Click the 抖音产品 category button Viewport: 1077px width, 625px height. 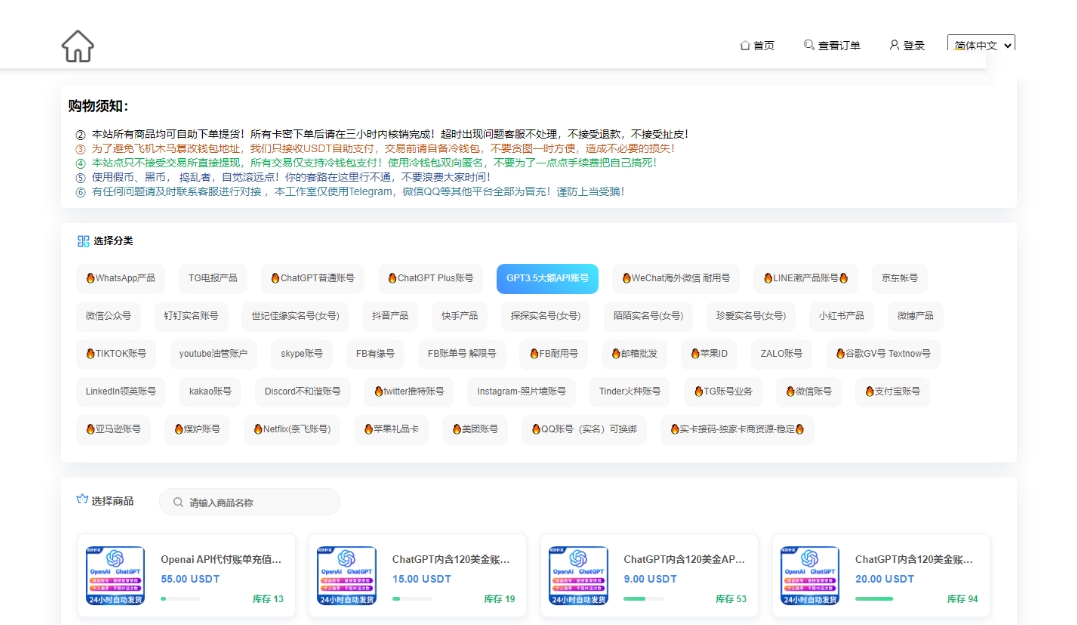(389, 316)
